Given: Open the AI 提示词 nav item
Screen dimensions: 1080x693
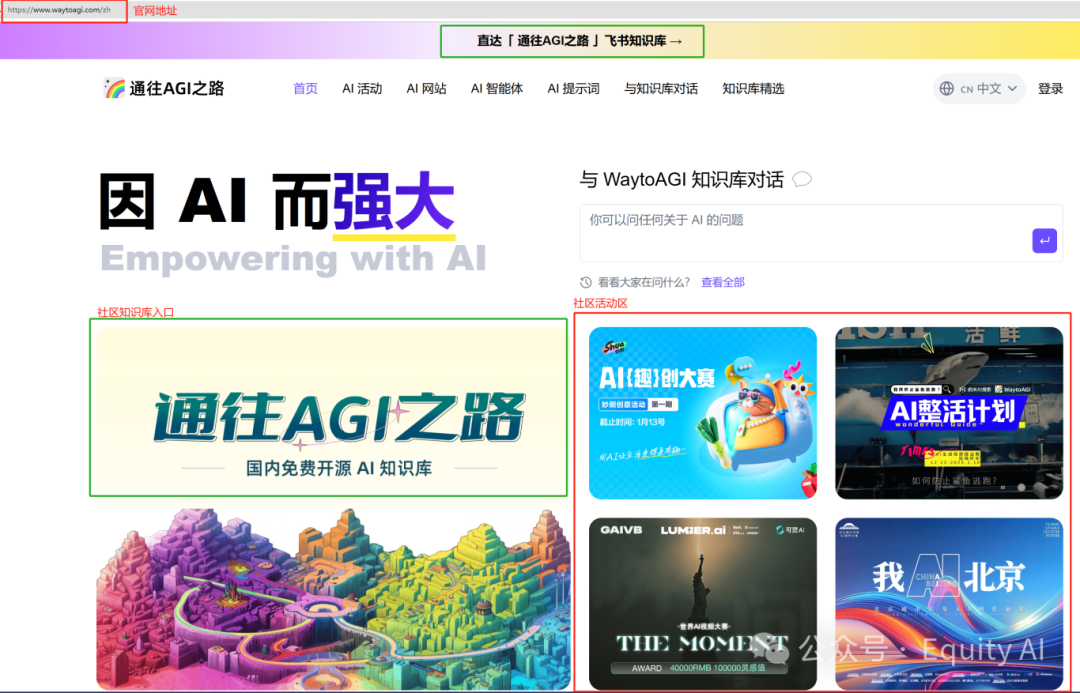Looking at the screenshot, I should [x=573, y=89].
